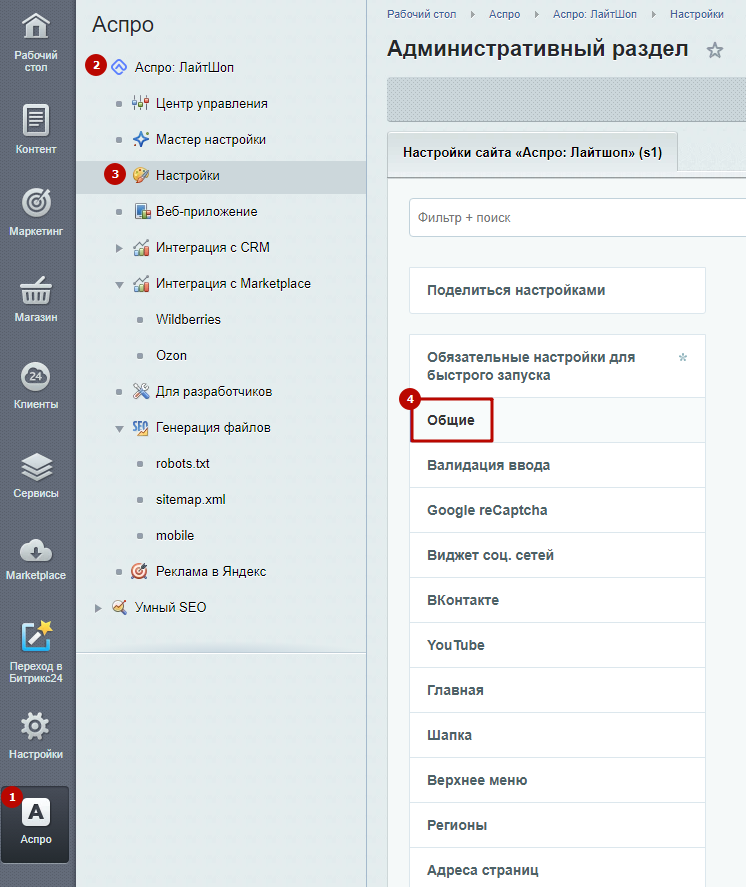Click the Генерация файлов SEO icon
Screen dimensions: 746x887
click(140, 428)
